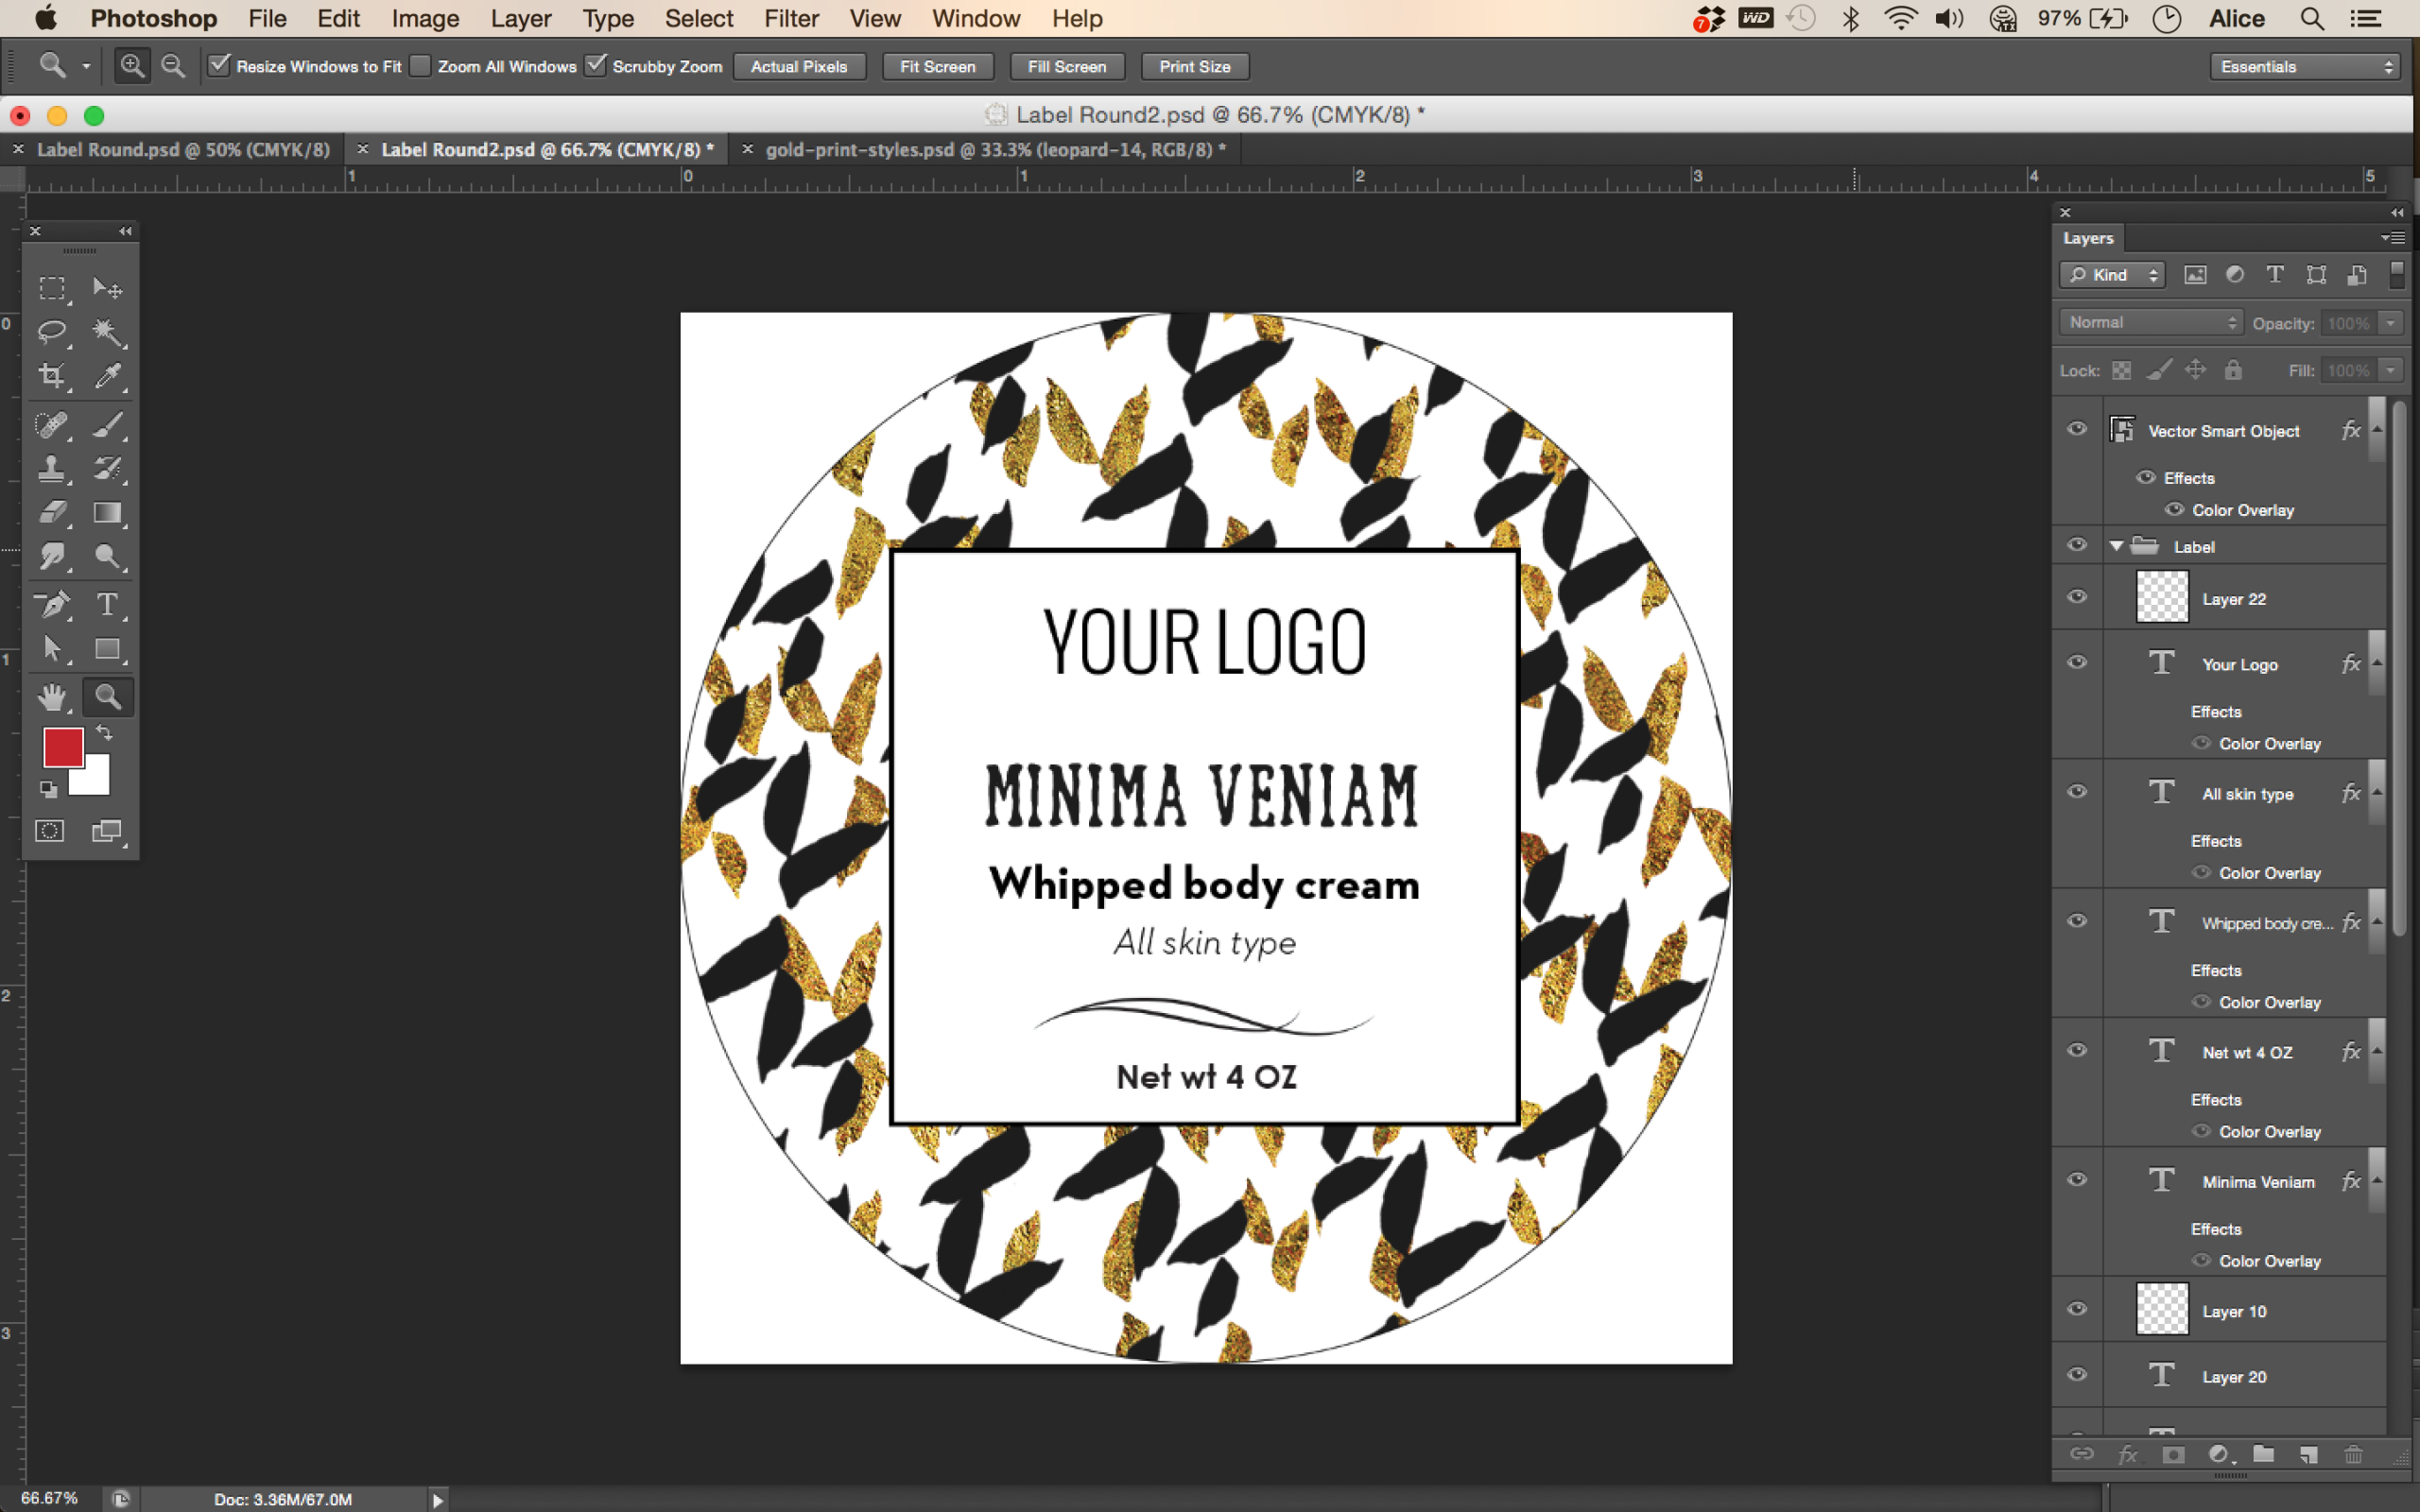Hide the Layer 22 layer
Image resolution: width=2420 pixels, height=1512 pixels.
(x=2077, y=597)
